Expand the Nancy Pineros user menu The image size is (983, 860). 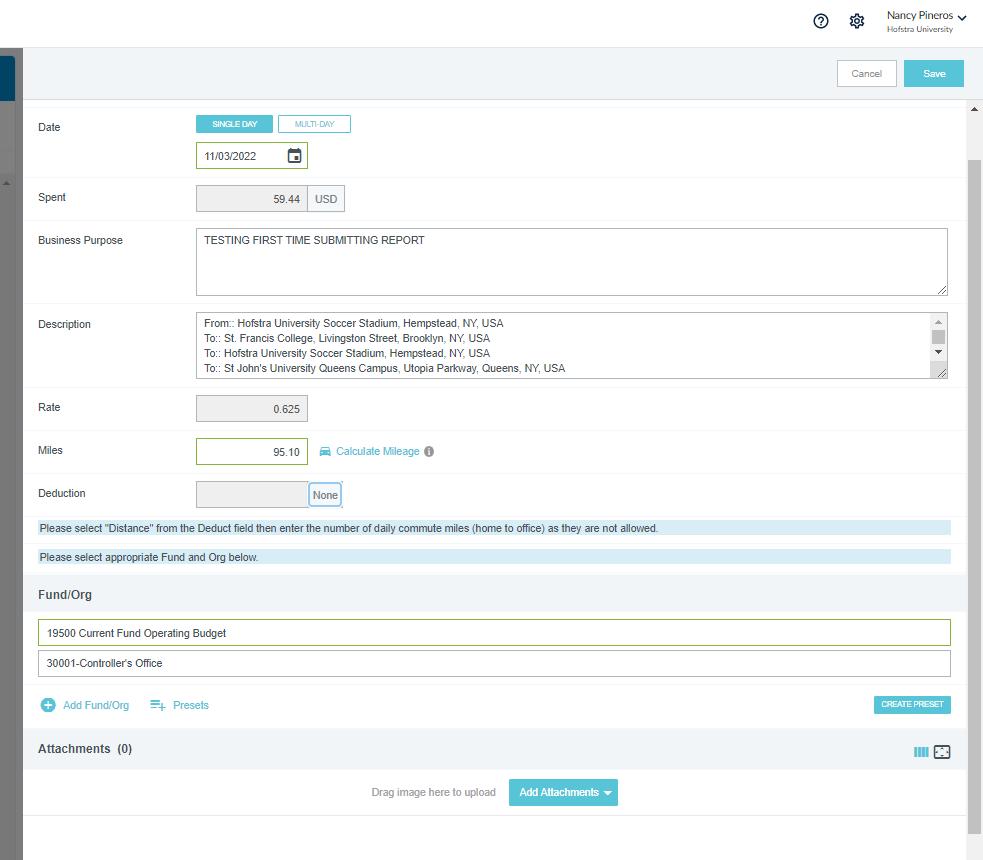(x=926, y=21)
